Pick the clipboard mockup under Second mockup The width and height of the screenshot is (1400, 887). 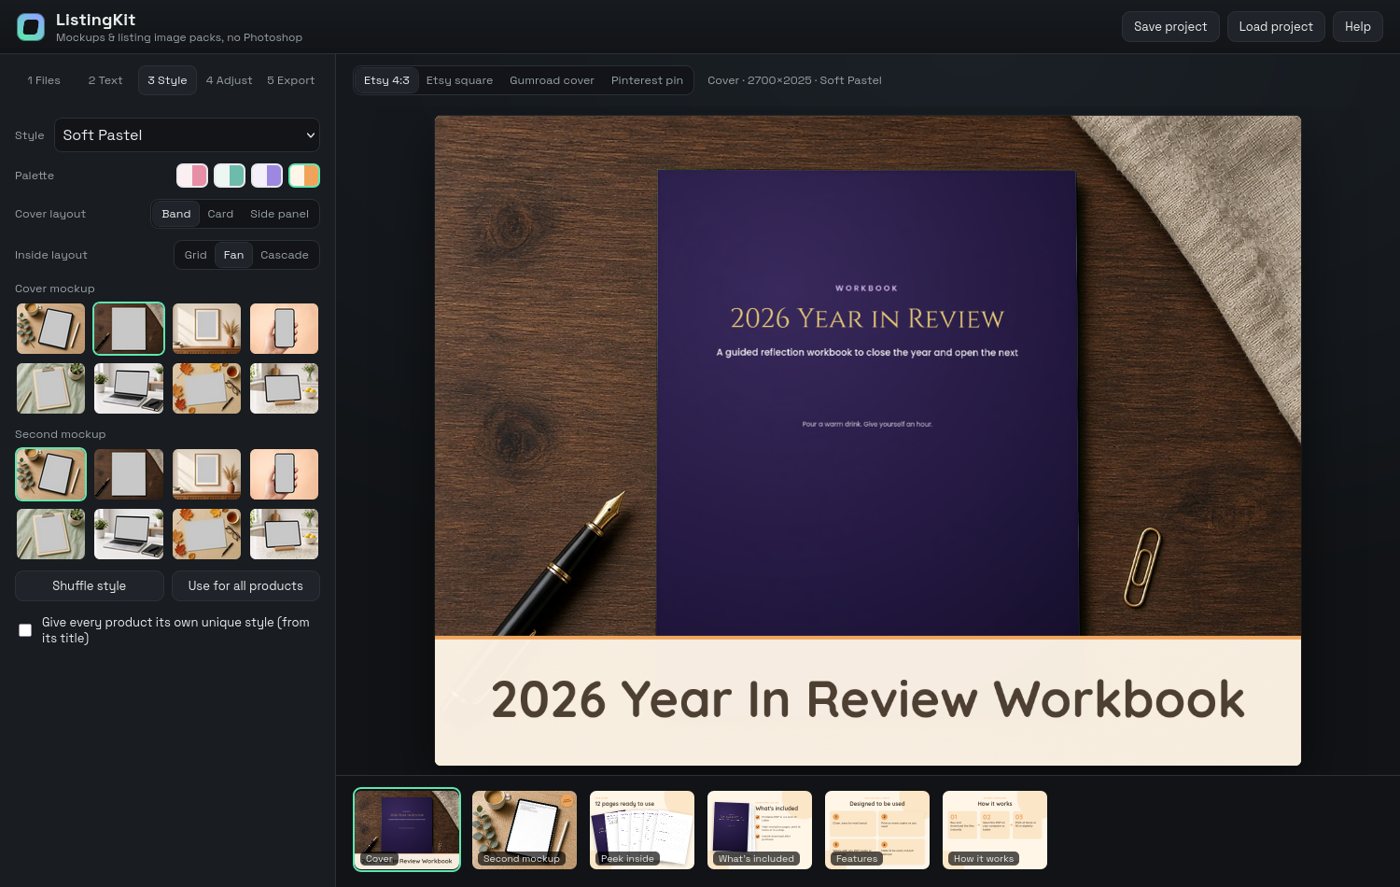[51, 534]
